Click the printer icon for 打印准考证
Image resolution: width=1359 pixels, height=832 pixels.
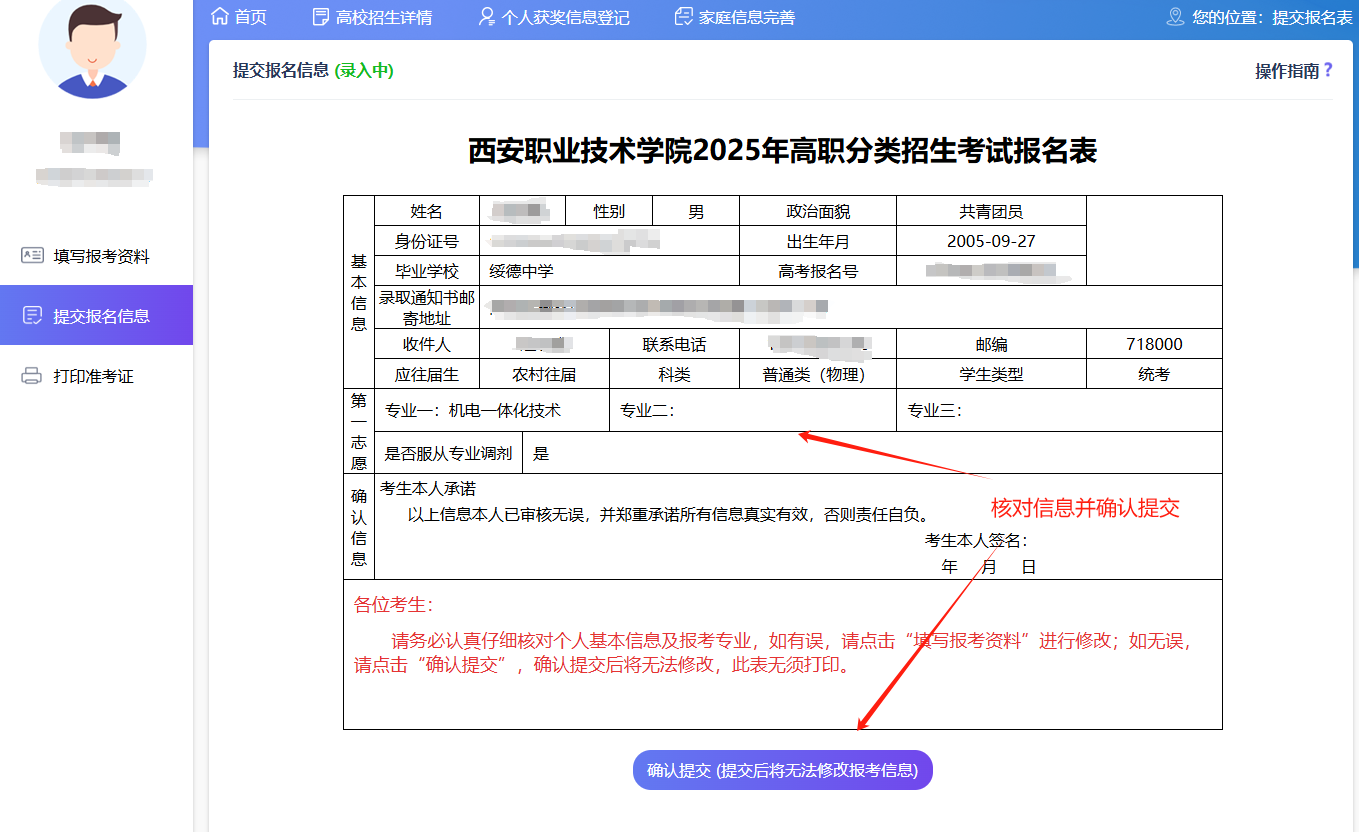click(x=32, y=376)
